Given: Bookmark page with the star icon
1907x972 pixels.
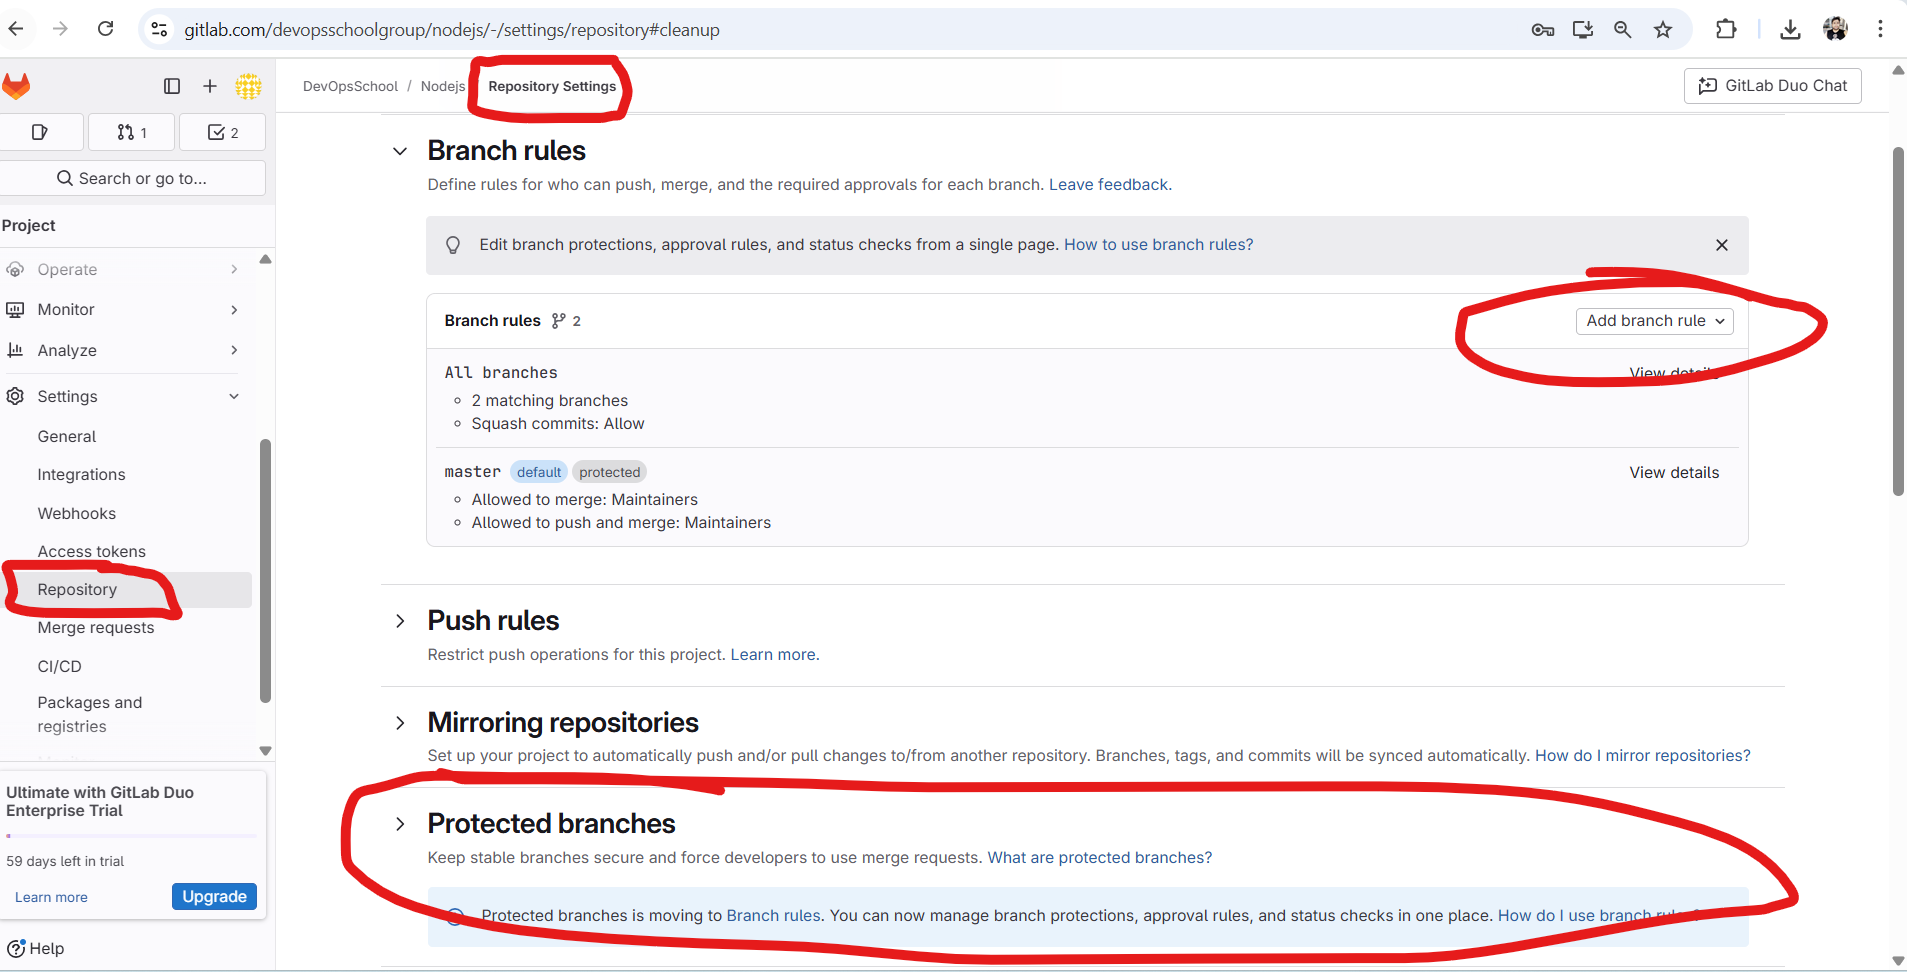Looking at the screenshot, I should (x=1663, y=30).
